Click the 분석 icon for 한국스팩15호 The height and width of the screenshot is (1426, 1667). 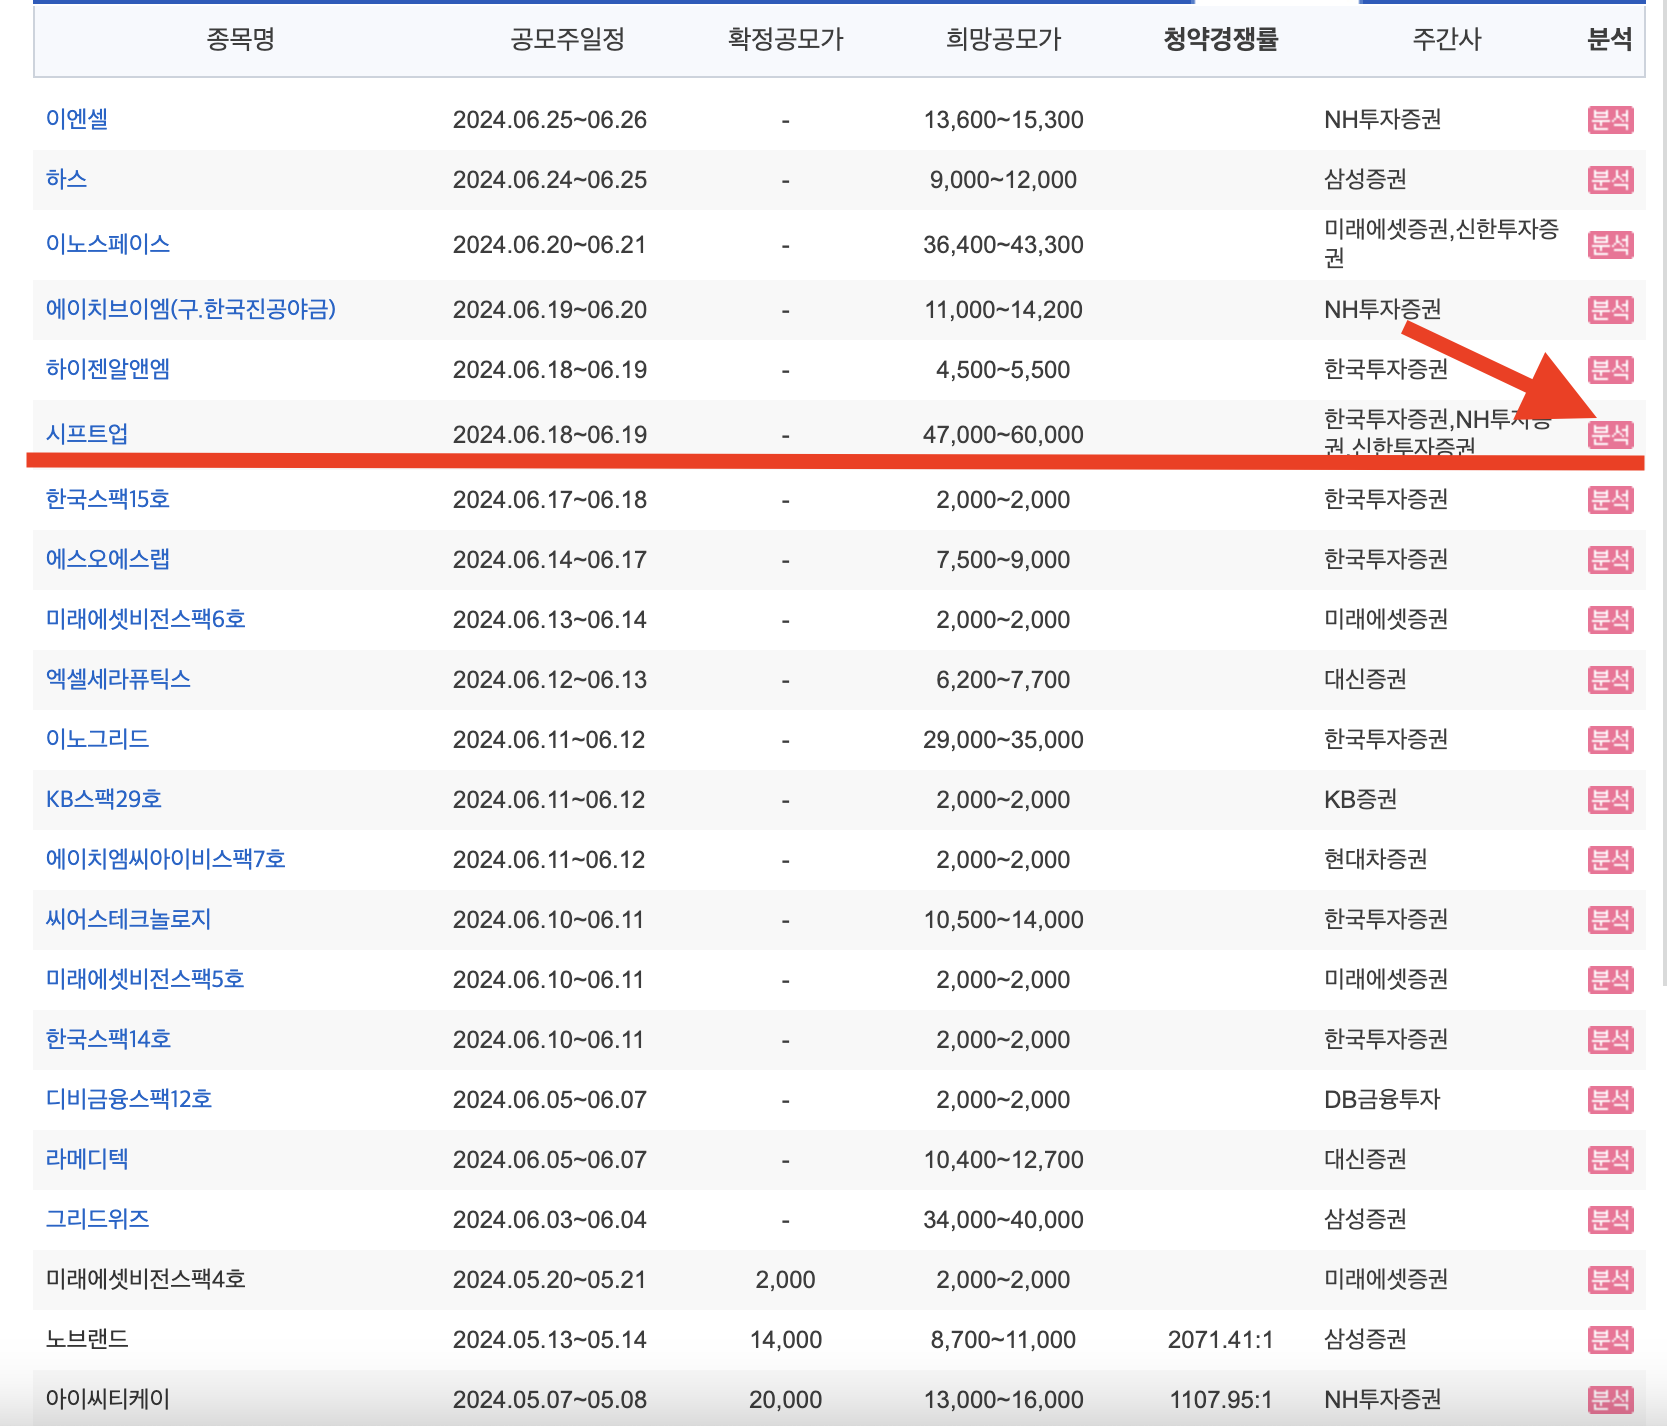coord(1610,500)
